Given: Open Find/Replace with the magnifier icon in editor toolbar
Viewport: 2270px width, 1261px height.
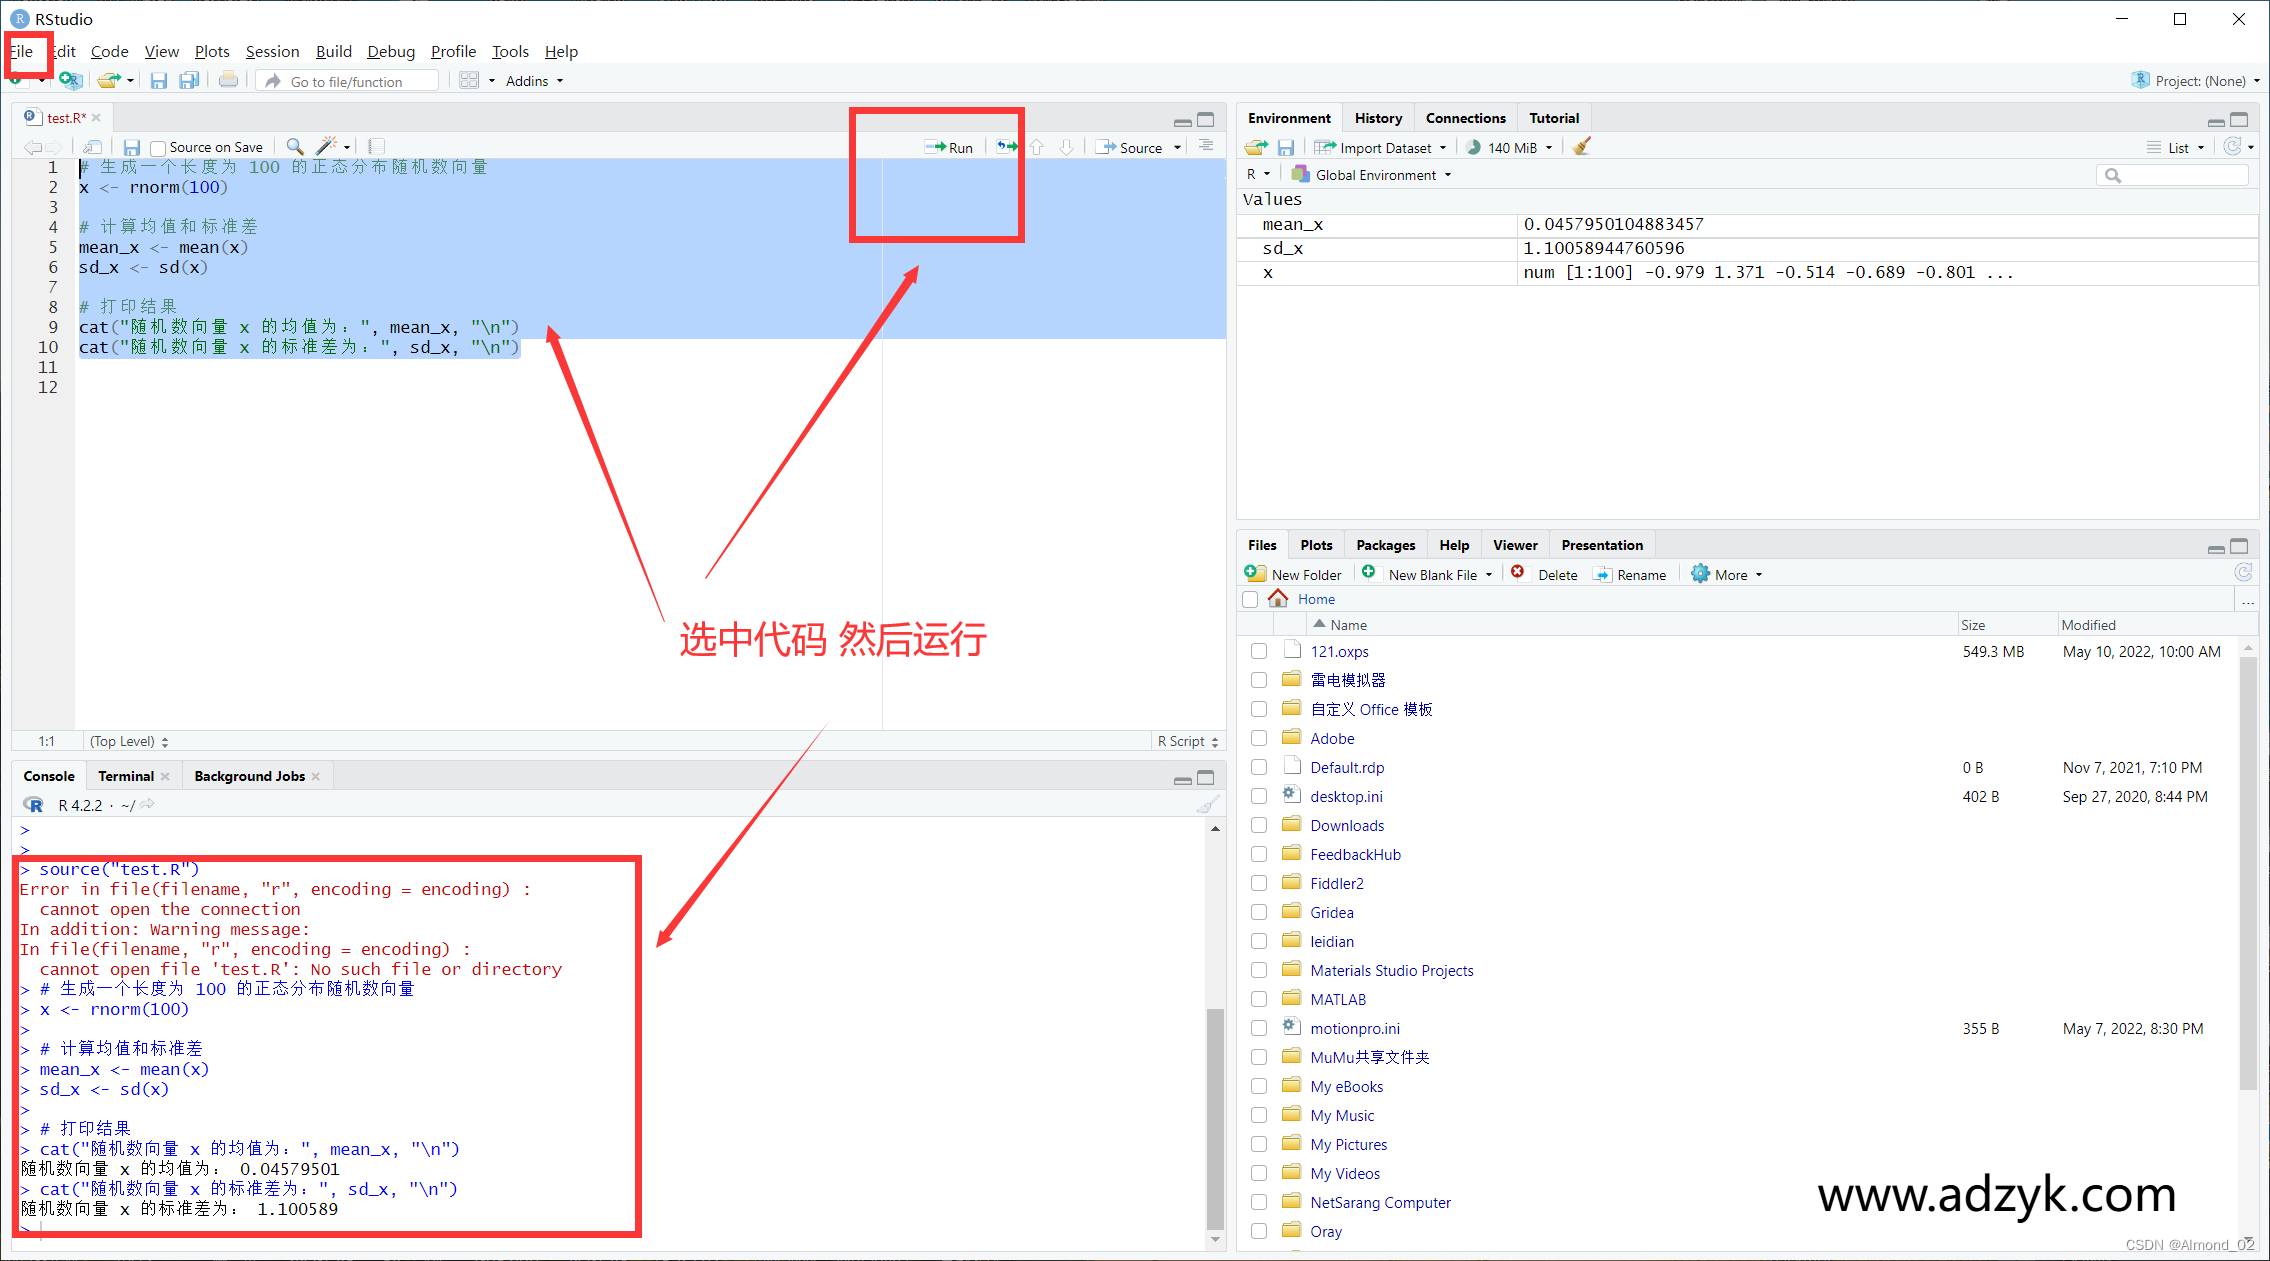Looking at the screenshot, I should click(293, 146).
